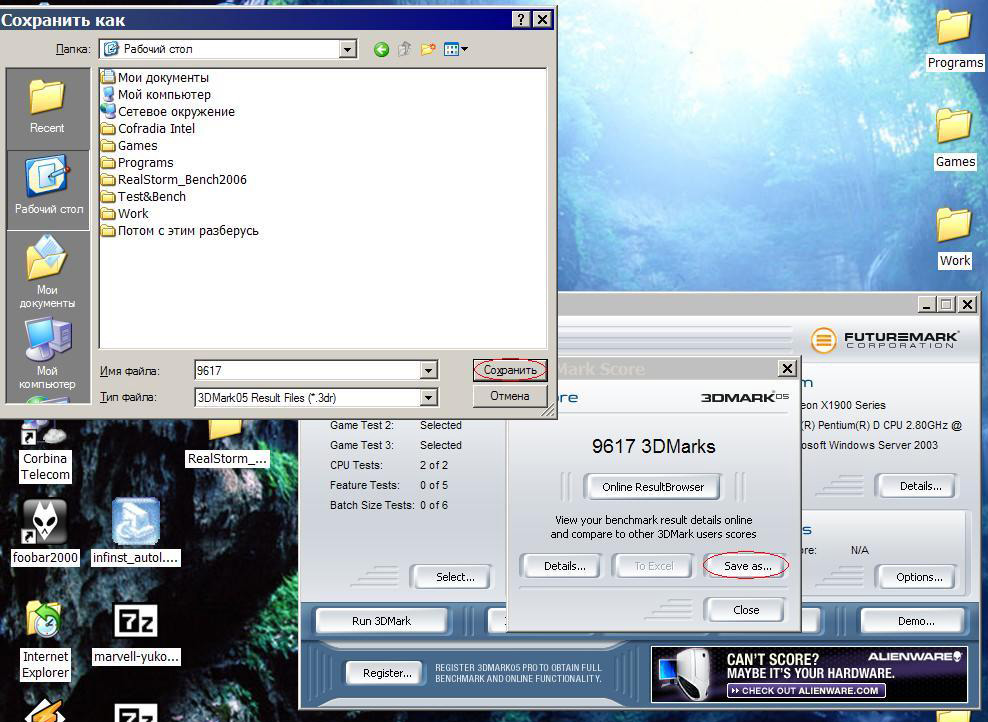Click the Save as... button
This screenshot has width=988, height=722.
747,566
